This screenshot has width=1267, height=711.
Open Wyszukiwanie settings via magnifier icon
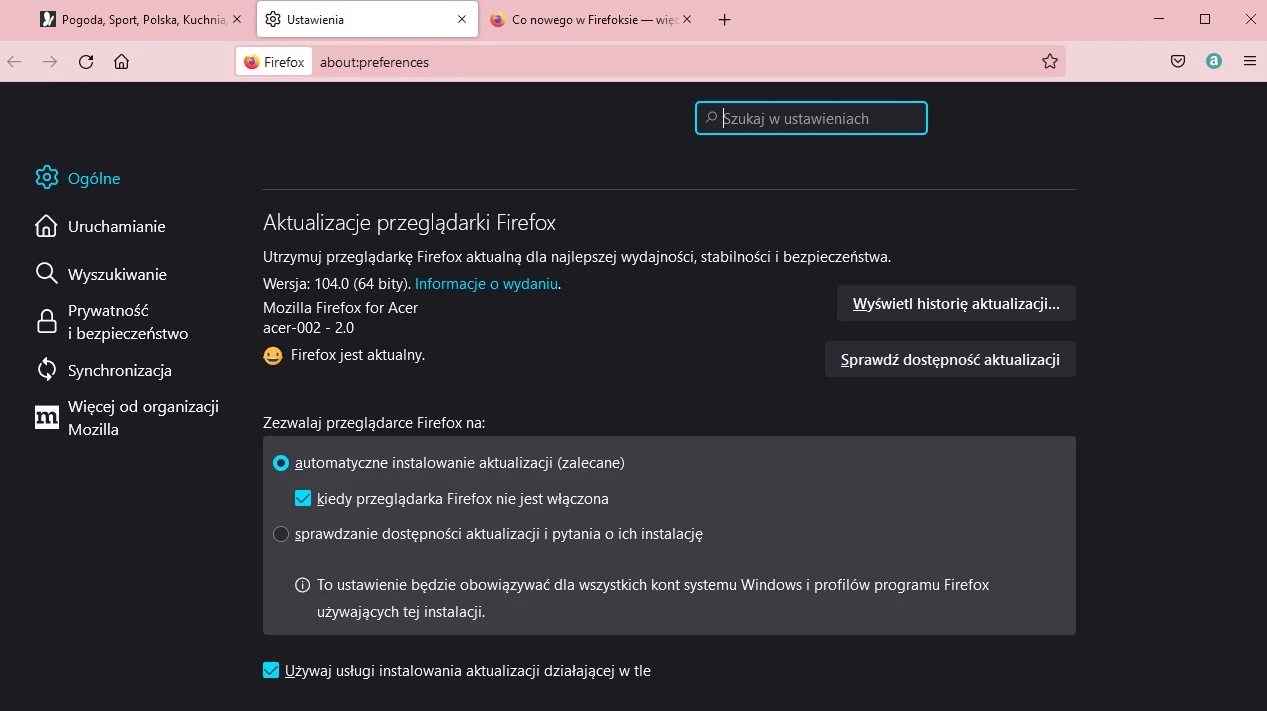point(46,273)
